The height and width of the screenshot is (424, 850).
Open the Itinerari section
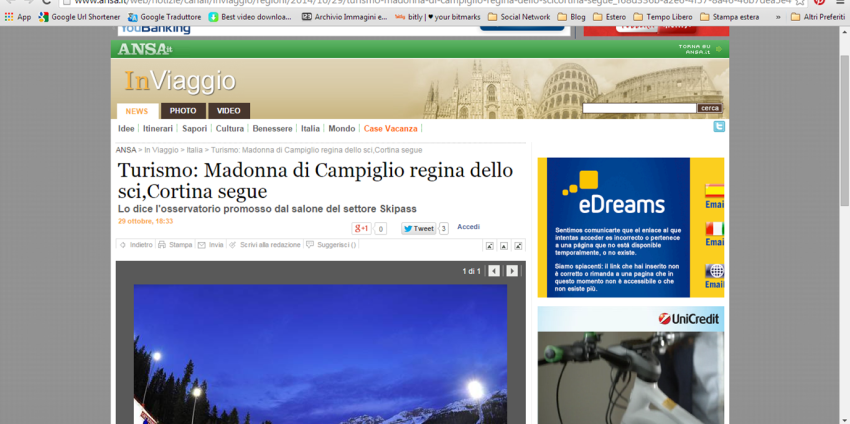(x=158, y=129)
